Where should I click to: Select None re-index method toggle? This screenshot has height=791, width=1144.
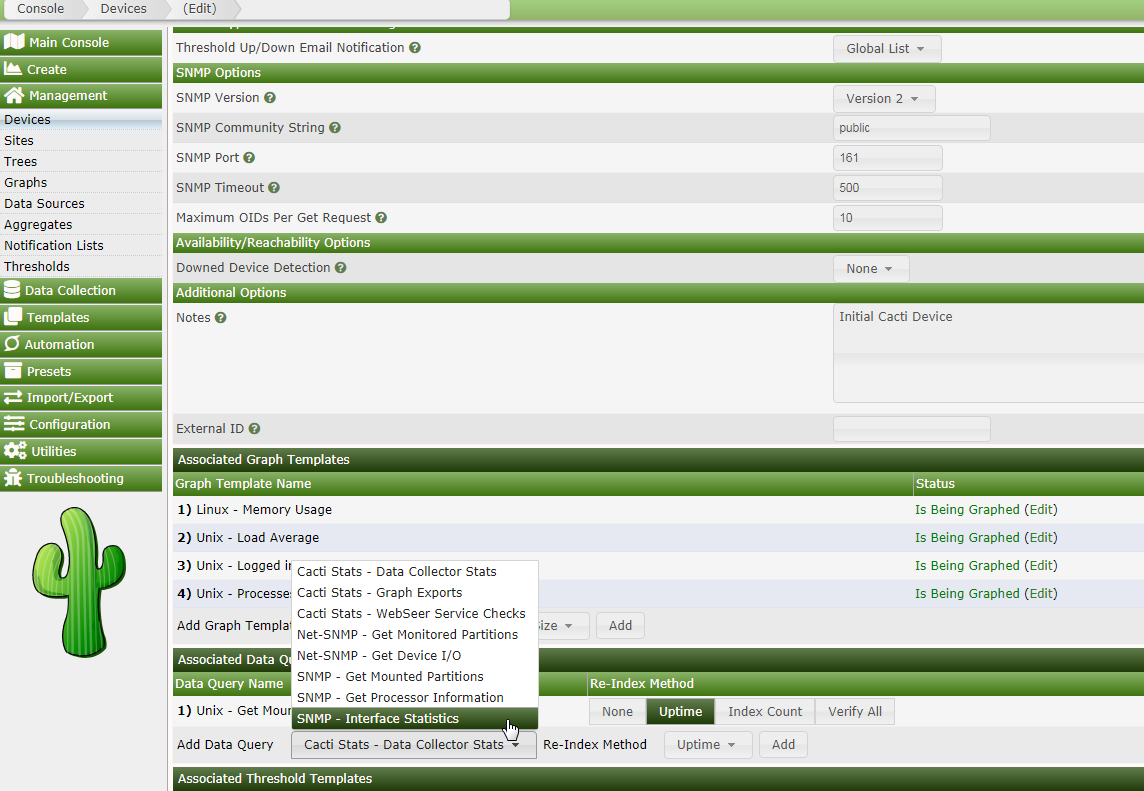[617, 711]
